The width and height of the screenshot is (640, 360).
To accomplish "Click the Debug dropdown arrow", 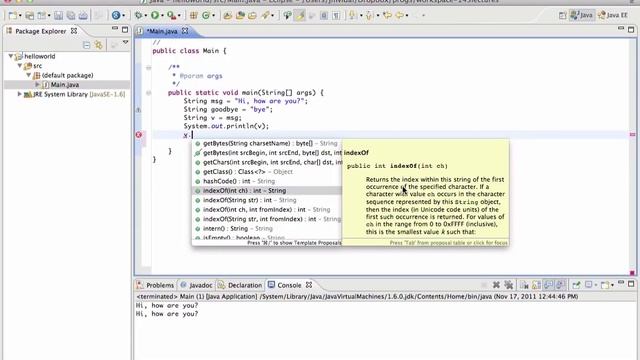I will 146,16.
